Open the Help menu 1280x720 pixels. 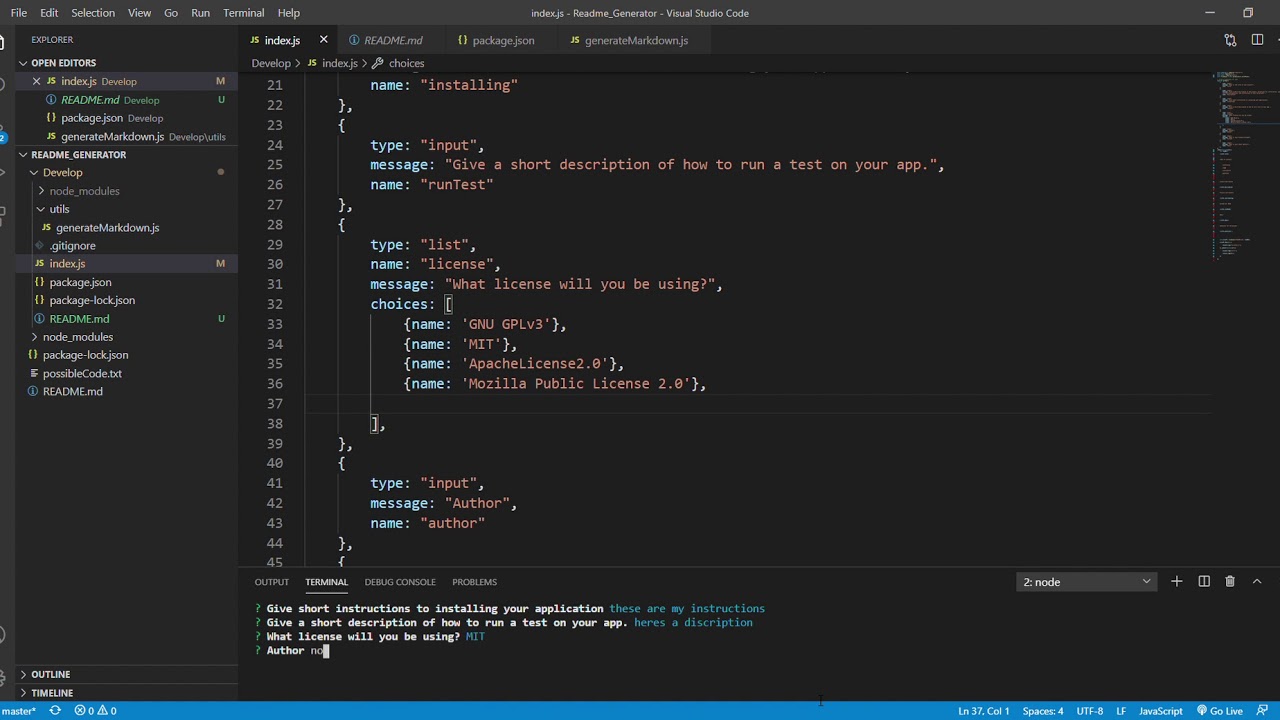(x=289, y=13)
